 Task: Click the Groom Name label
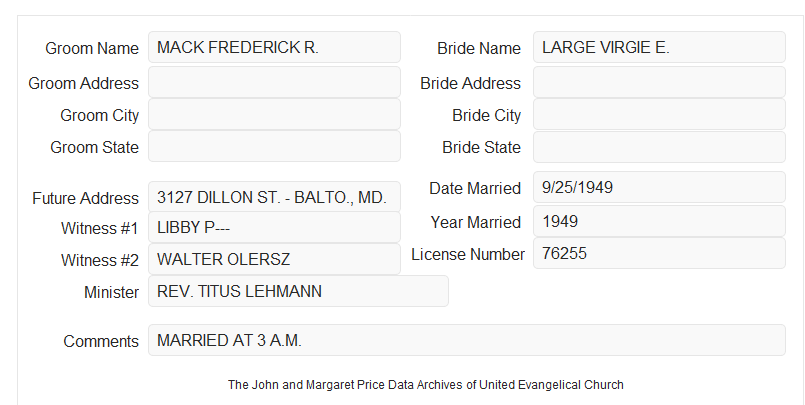pos(92,48)
